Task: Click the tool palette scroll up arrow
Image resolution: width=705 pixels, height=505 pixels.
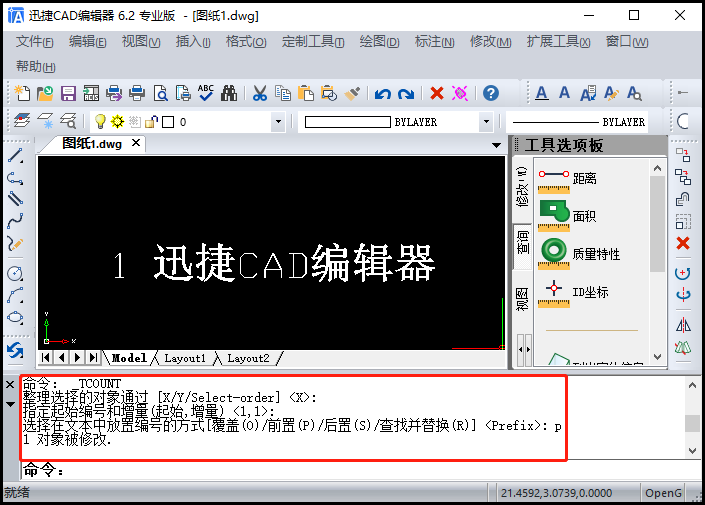Action: pos(657,169)
